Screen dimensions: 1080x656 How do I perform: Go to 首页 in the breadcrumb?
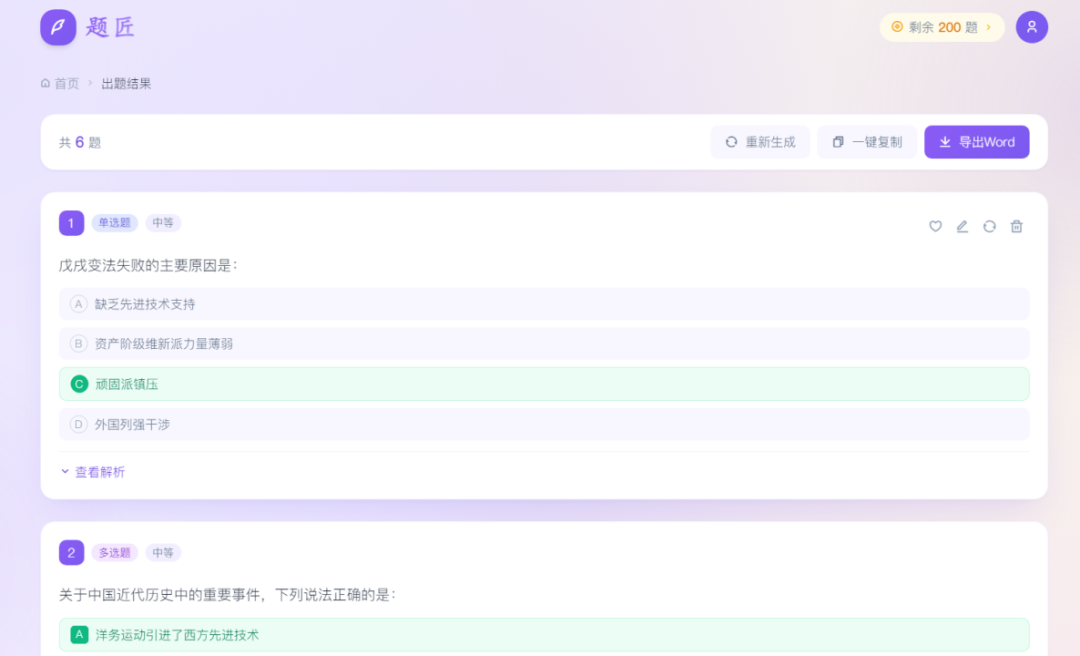tap(67, 83)
